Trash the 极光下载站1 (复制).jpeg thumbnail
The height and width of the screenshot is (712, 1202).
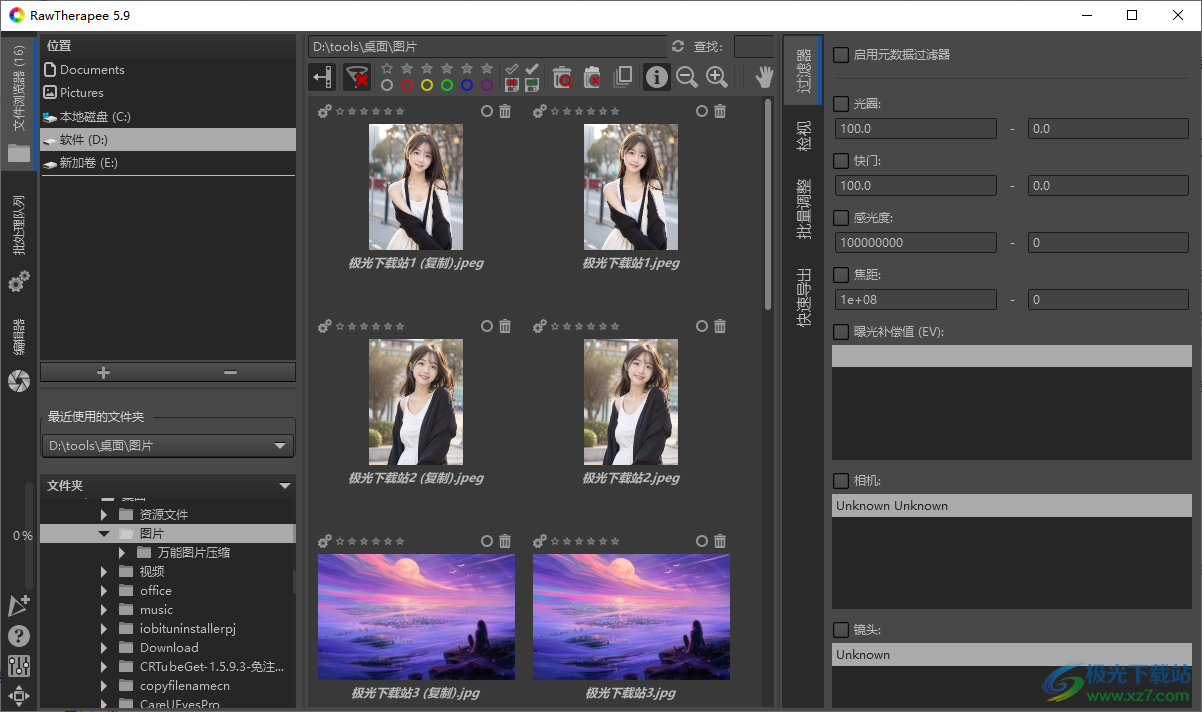(x=505, y=111)
